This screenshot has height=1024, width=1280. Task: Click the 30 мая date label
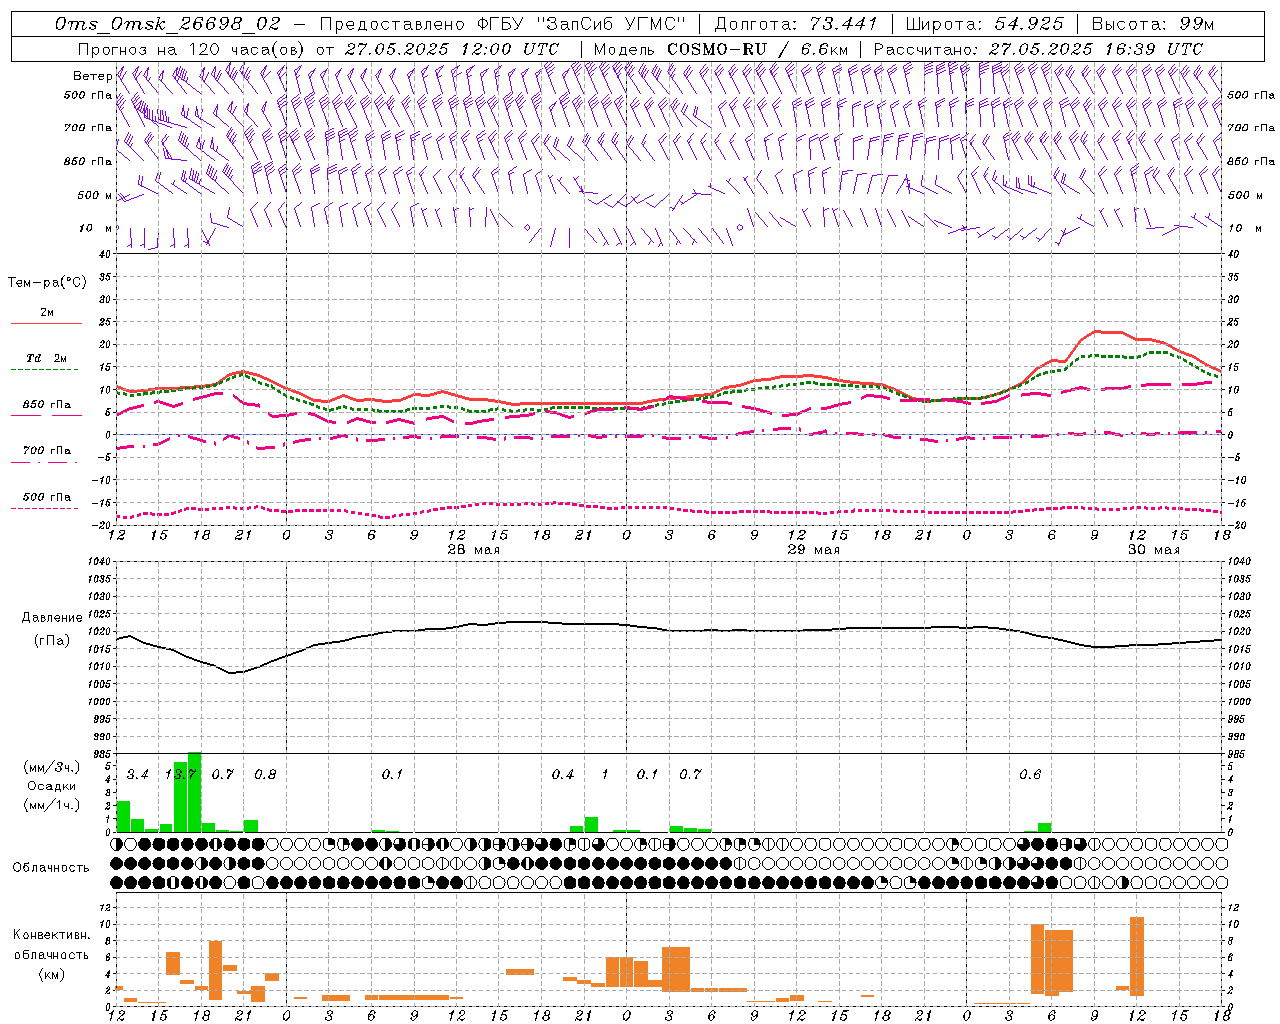[1153, 550]
